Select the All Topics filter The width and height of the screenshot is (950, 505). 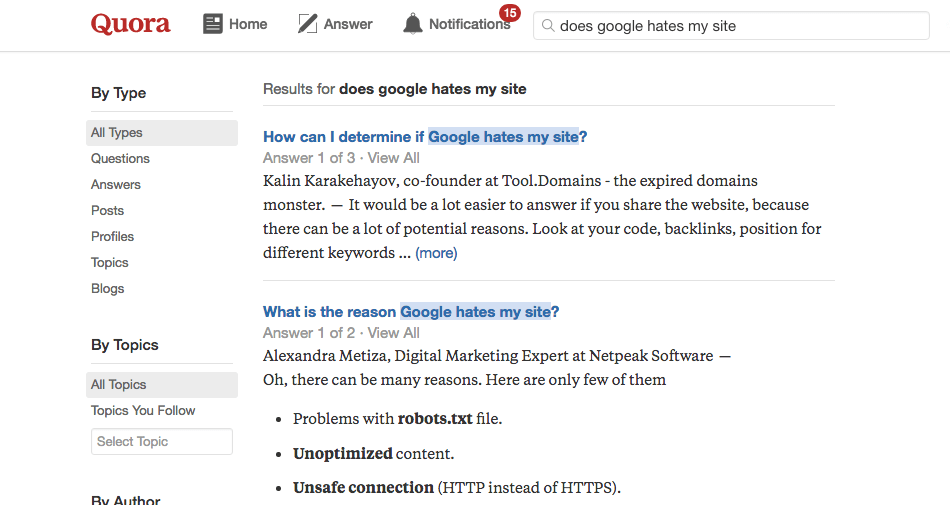click(x=162, y=385)
